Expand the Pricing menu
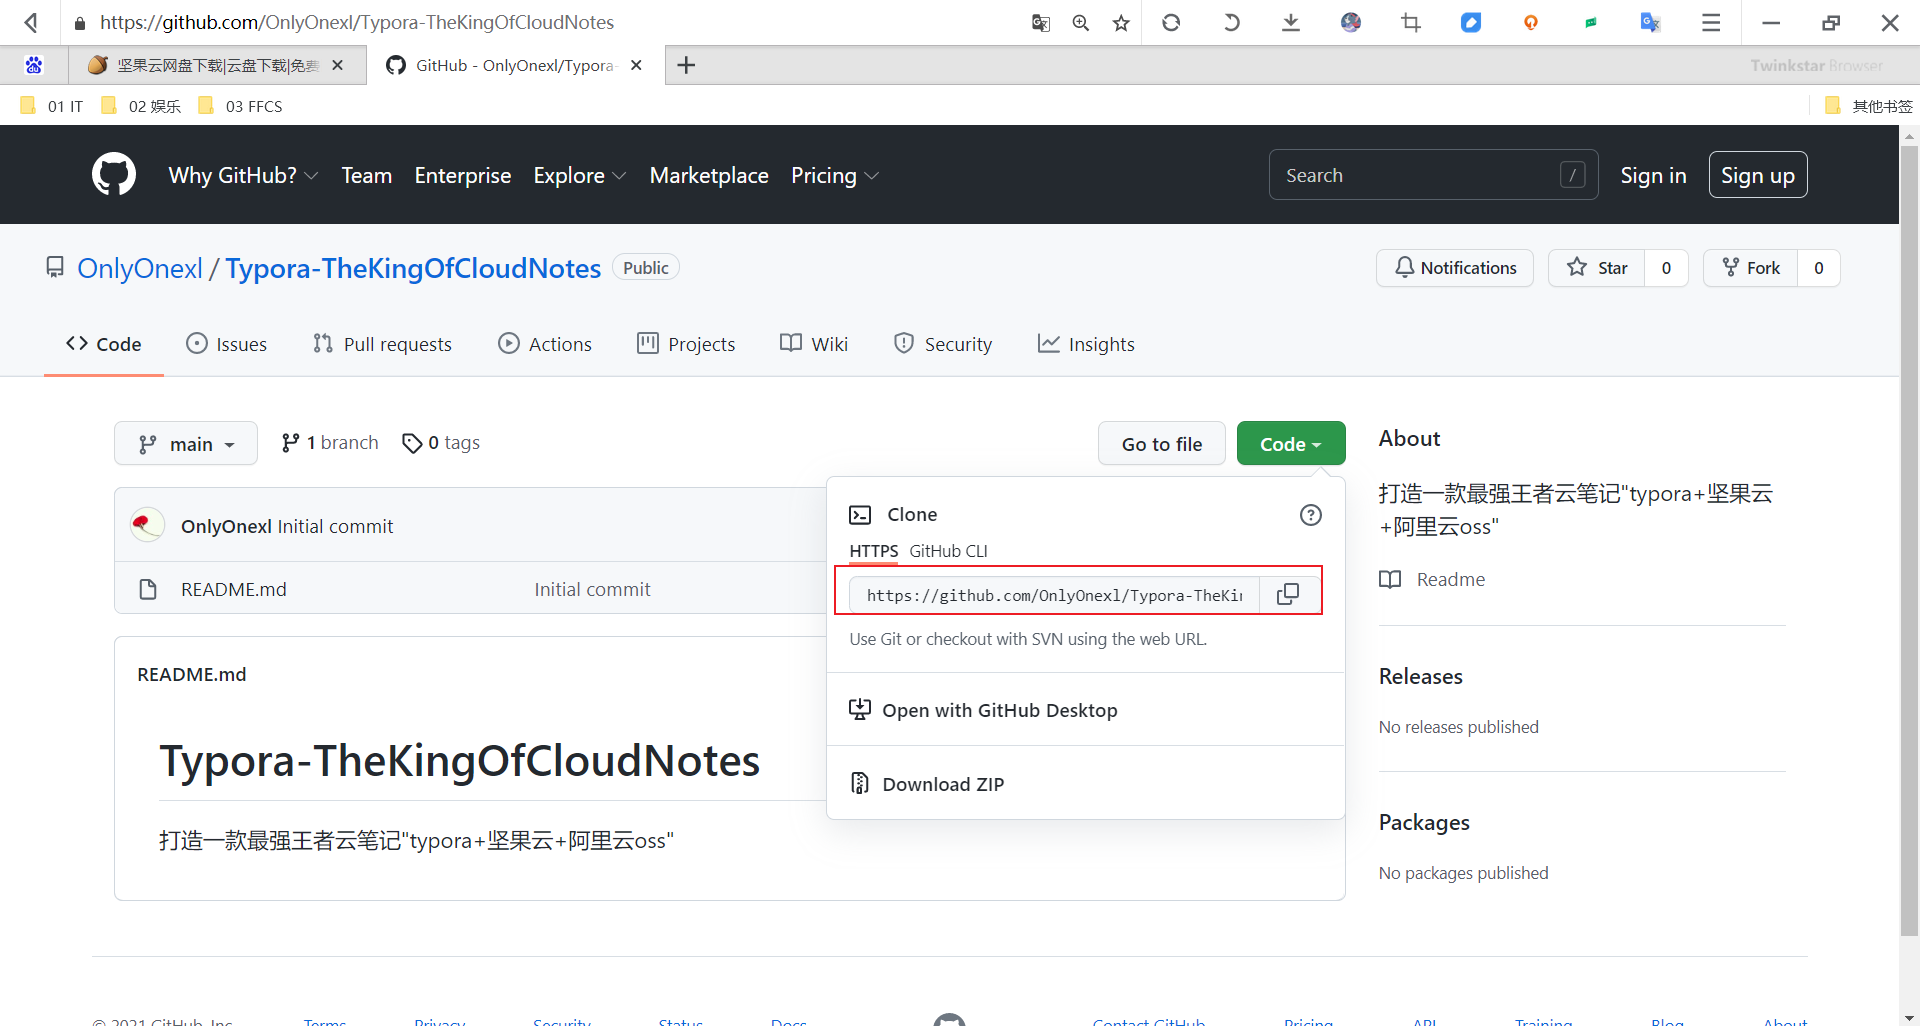The width and height of the screenshot is (1920, 1026). pyautogui.click(x=835, y=175)
